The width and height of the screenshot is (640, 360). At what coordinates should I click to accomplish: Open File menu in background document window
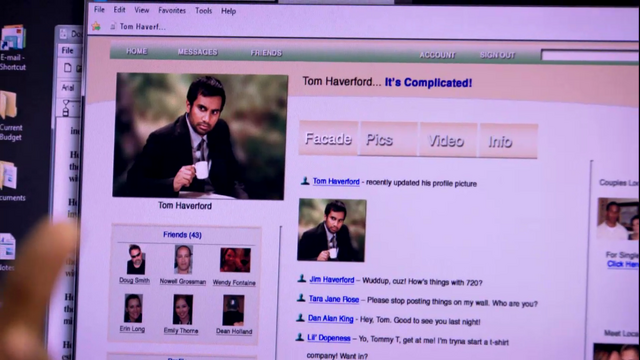coord(68,51)
